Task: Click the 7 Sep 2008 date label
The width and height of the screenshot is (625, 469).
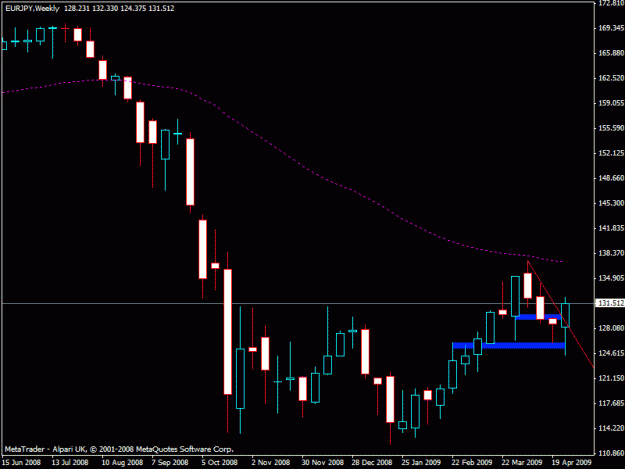Action: (x=170, y=463)
